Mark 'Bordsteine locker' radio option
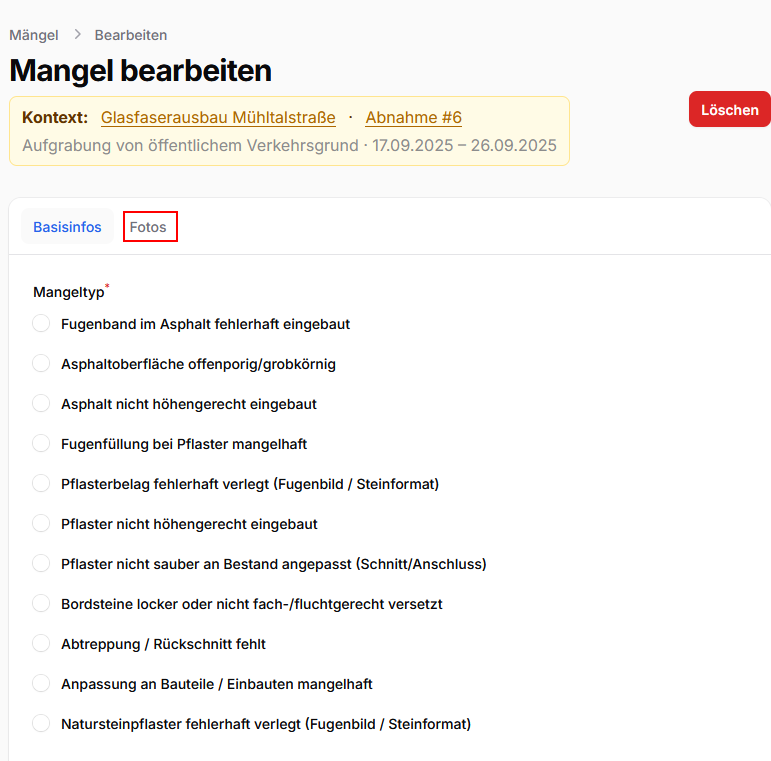Viewport: 771px width, 761px height. coord(41,604)
